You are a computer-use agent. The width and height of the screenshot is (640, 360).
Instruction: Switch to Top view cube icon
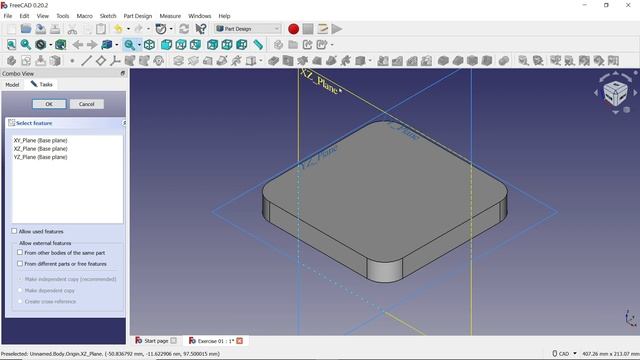coord(181,44)
